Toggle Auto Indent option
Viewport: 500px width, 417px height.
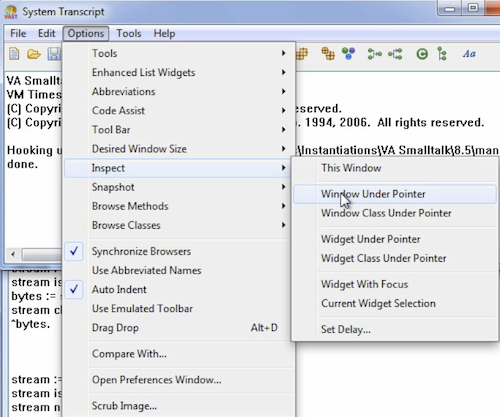coord(178,289)
